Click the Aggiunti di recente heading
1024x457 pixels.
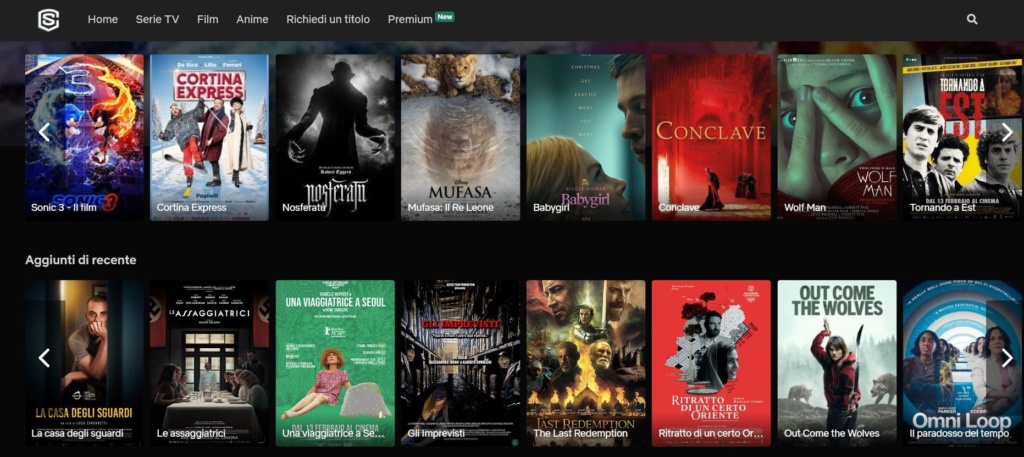81,260
